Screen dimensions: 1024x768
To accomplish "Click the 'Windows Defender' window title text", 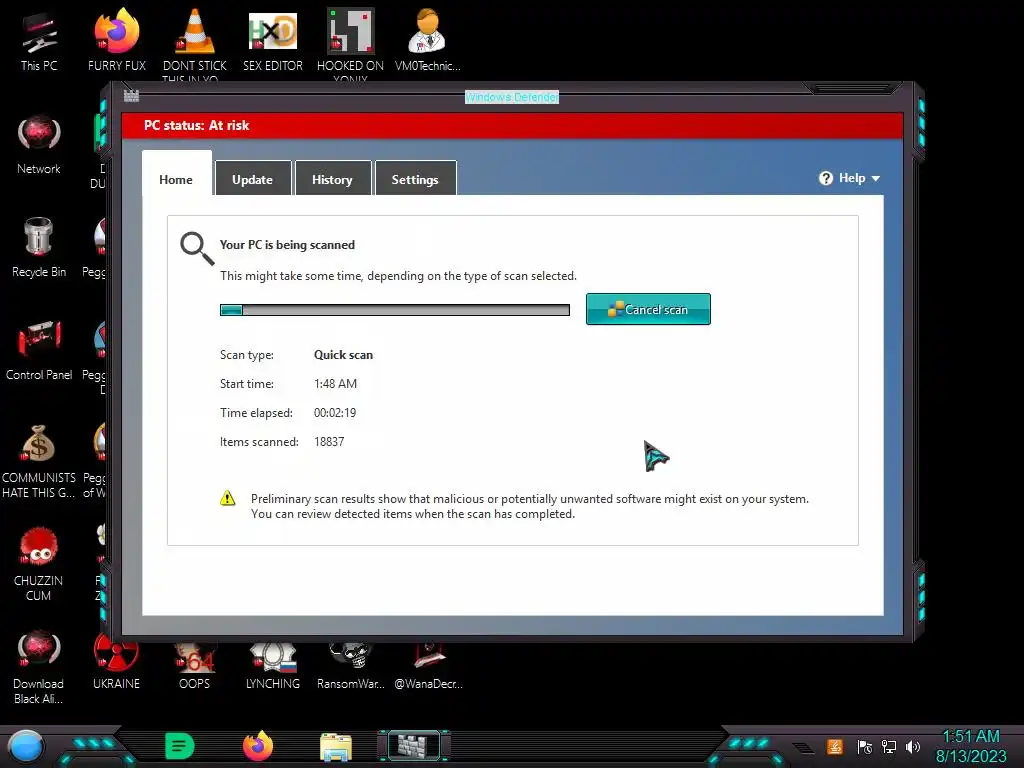I will pyautogui.click(x=512, y=97).
